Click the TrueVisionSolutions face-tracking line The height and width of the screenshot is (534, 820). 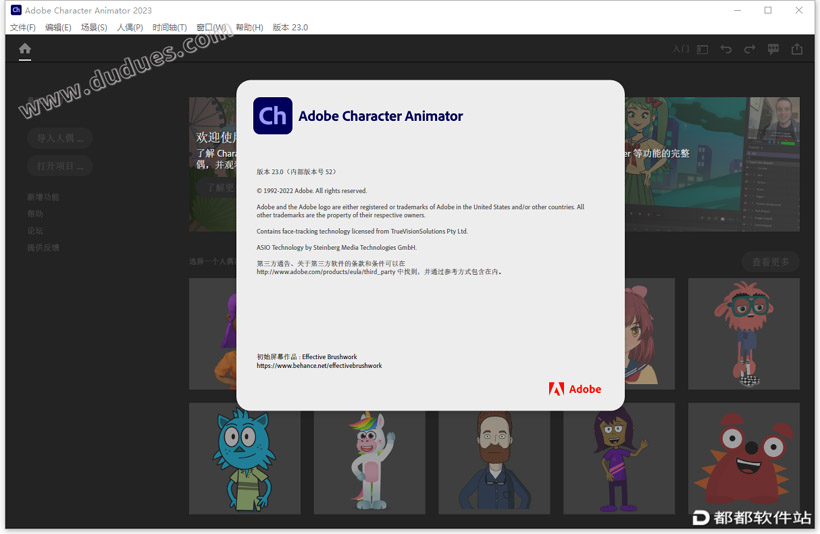(x=362, y=231)
